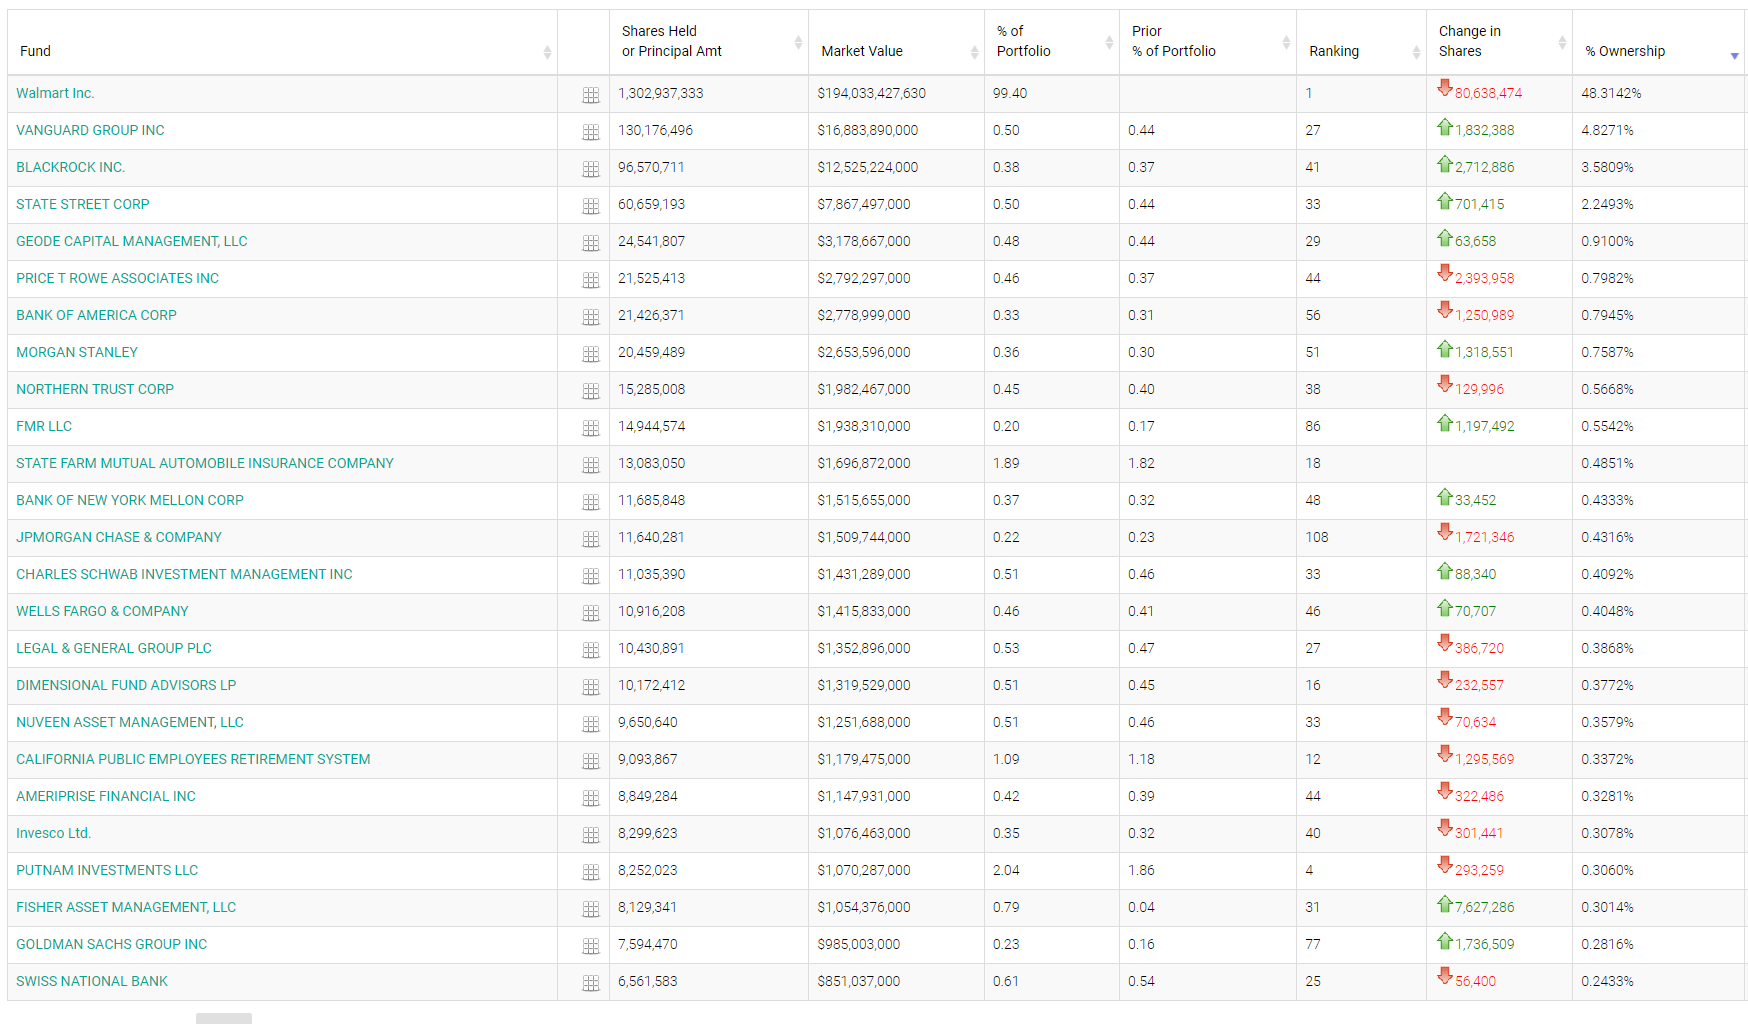
Task: Open grid icon in FISHER ASSET MANAGEMENT row
Action: tap(590, 909)
